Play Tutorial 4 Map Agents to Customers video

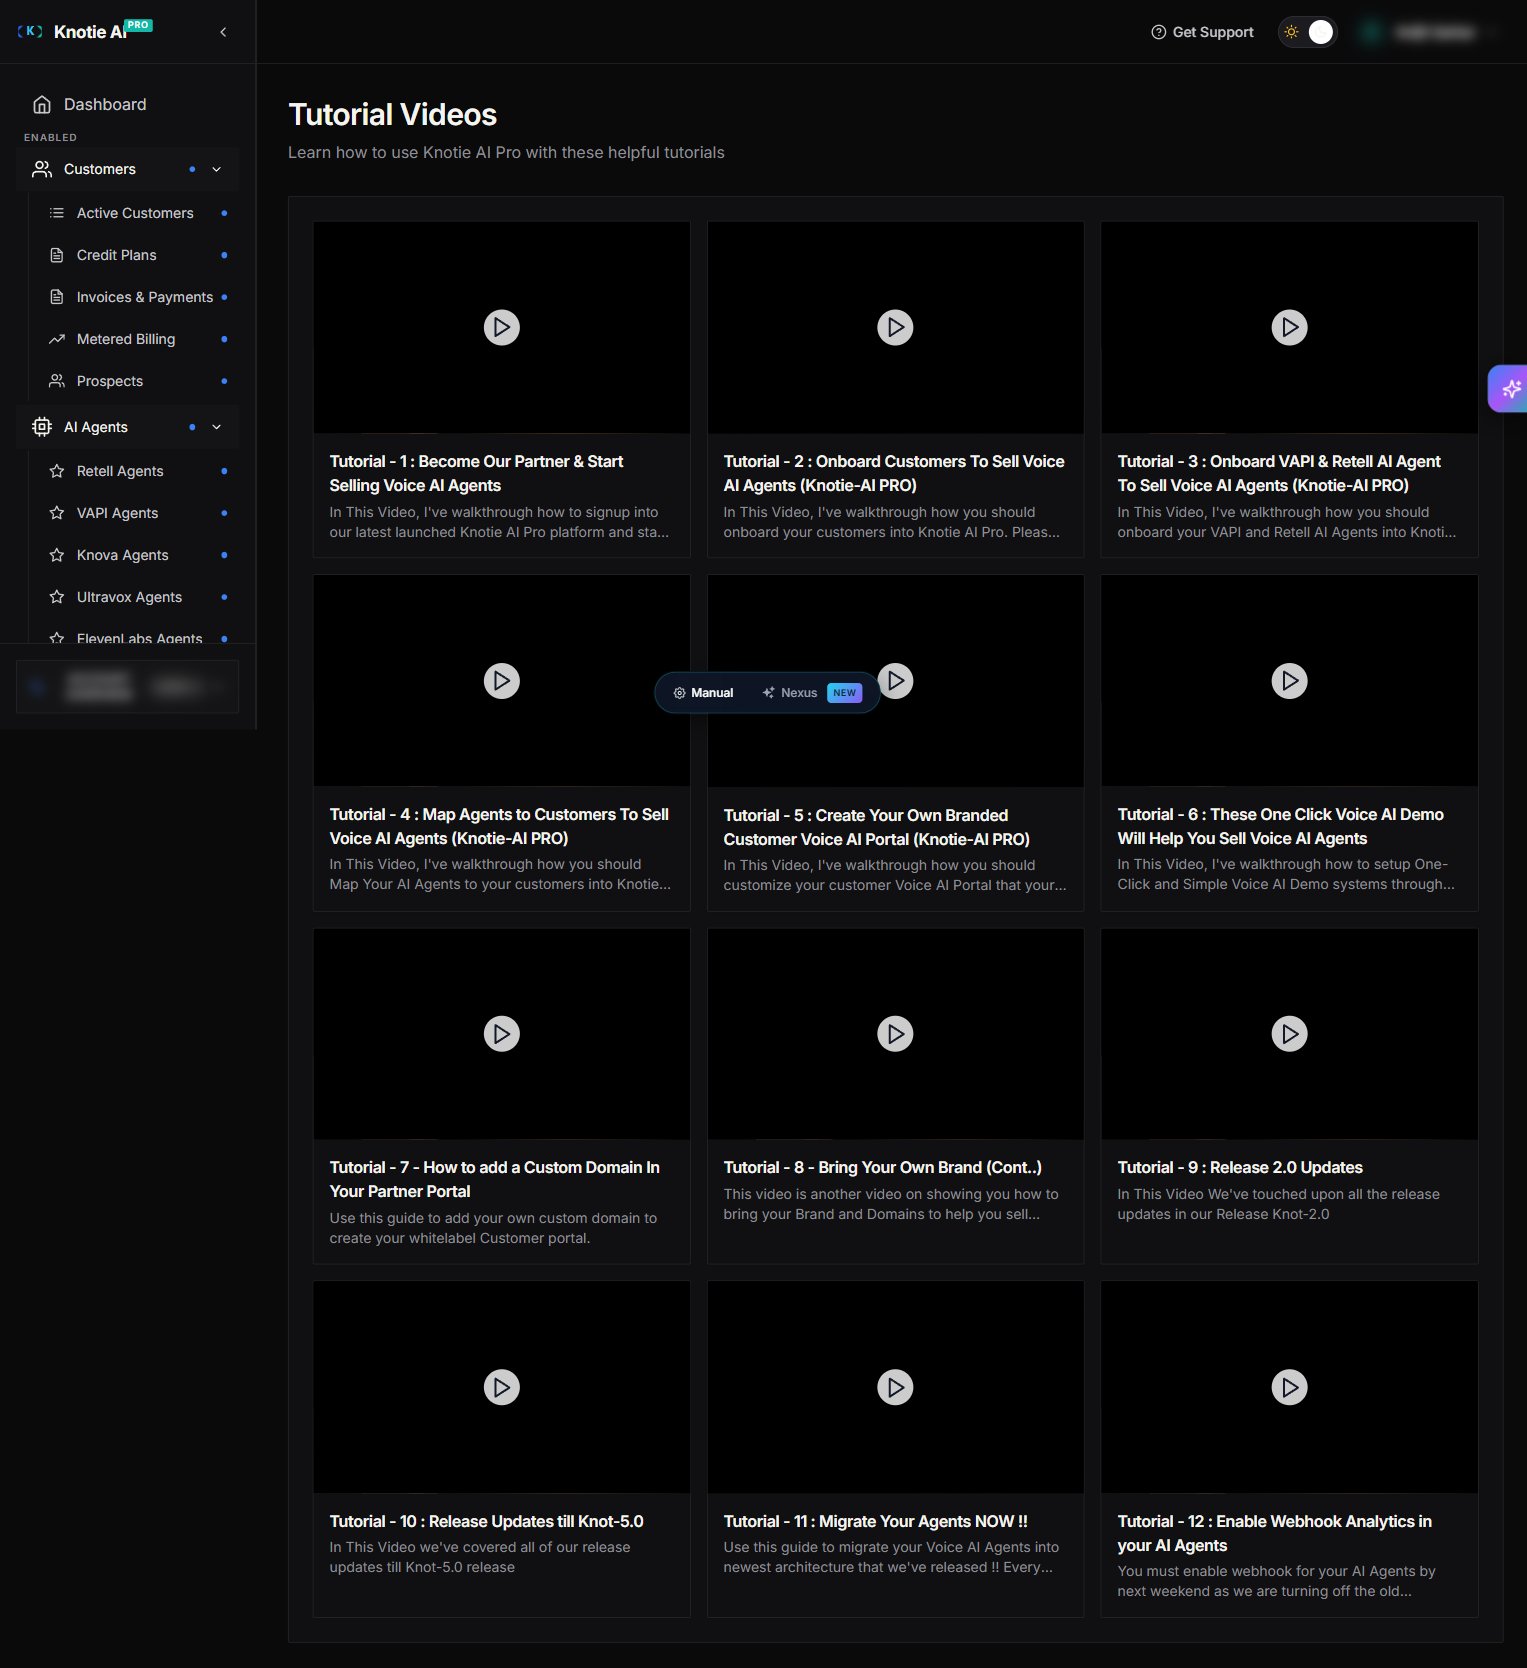coord(502,681)
